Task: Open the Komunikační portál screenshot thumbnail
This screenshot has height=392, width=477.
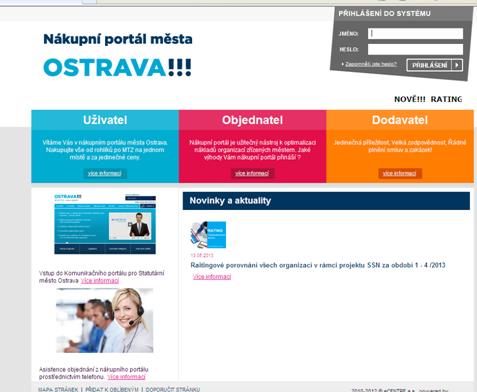Action: point(105,224)
